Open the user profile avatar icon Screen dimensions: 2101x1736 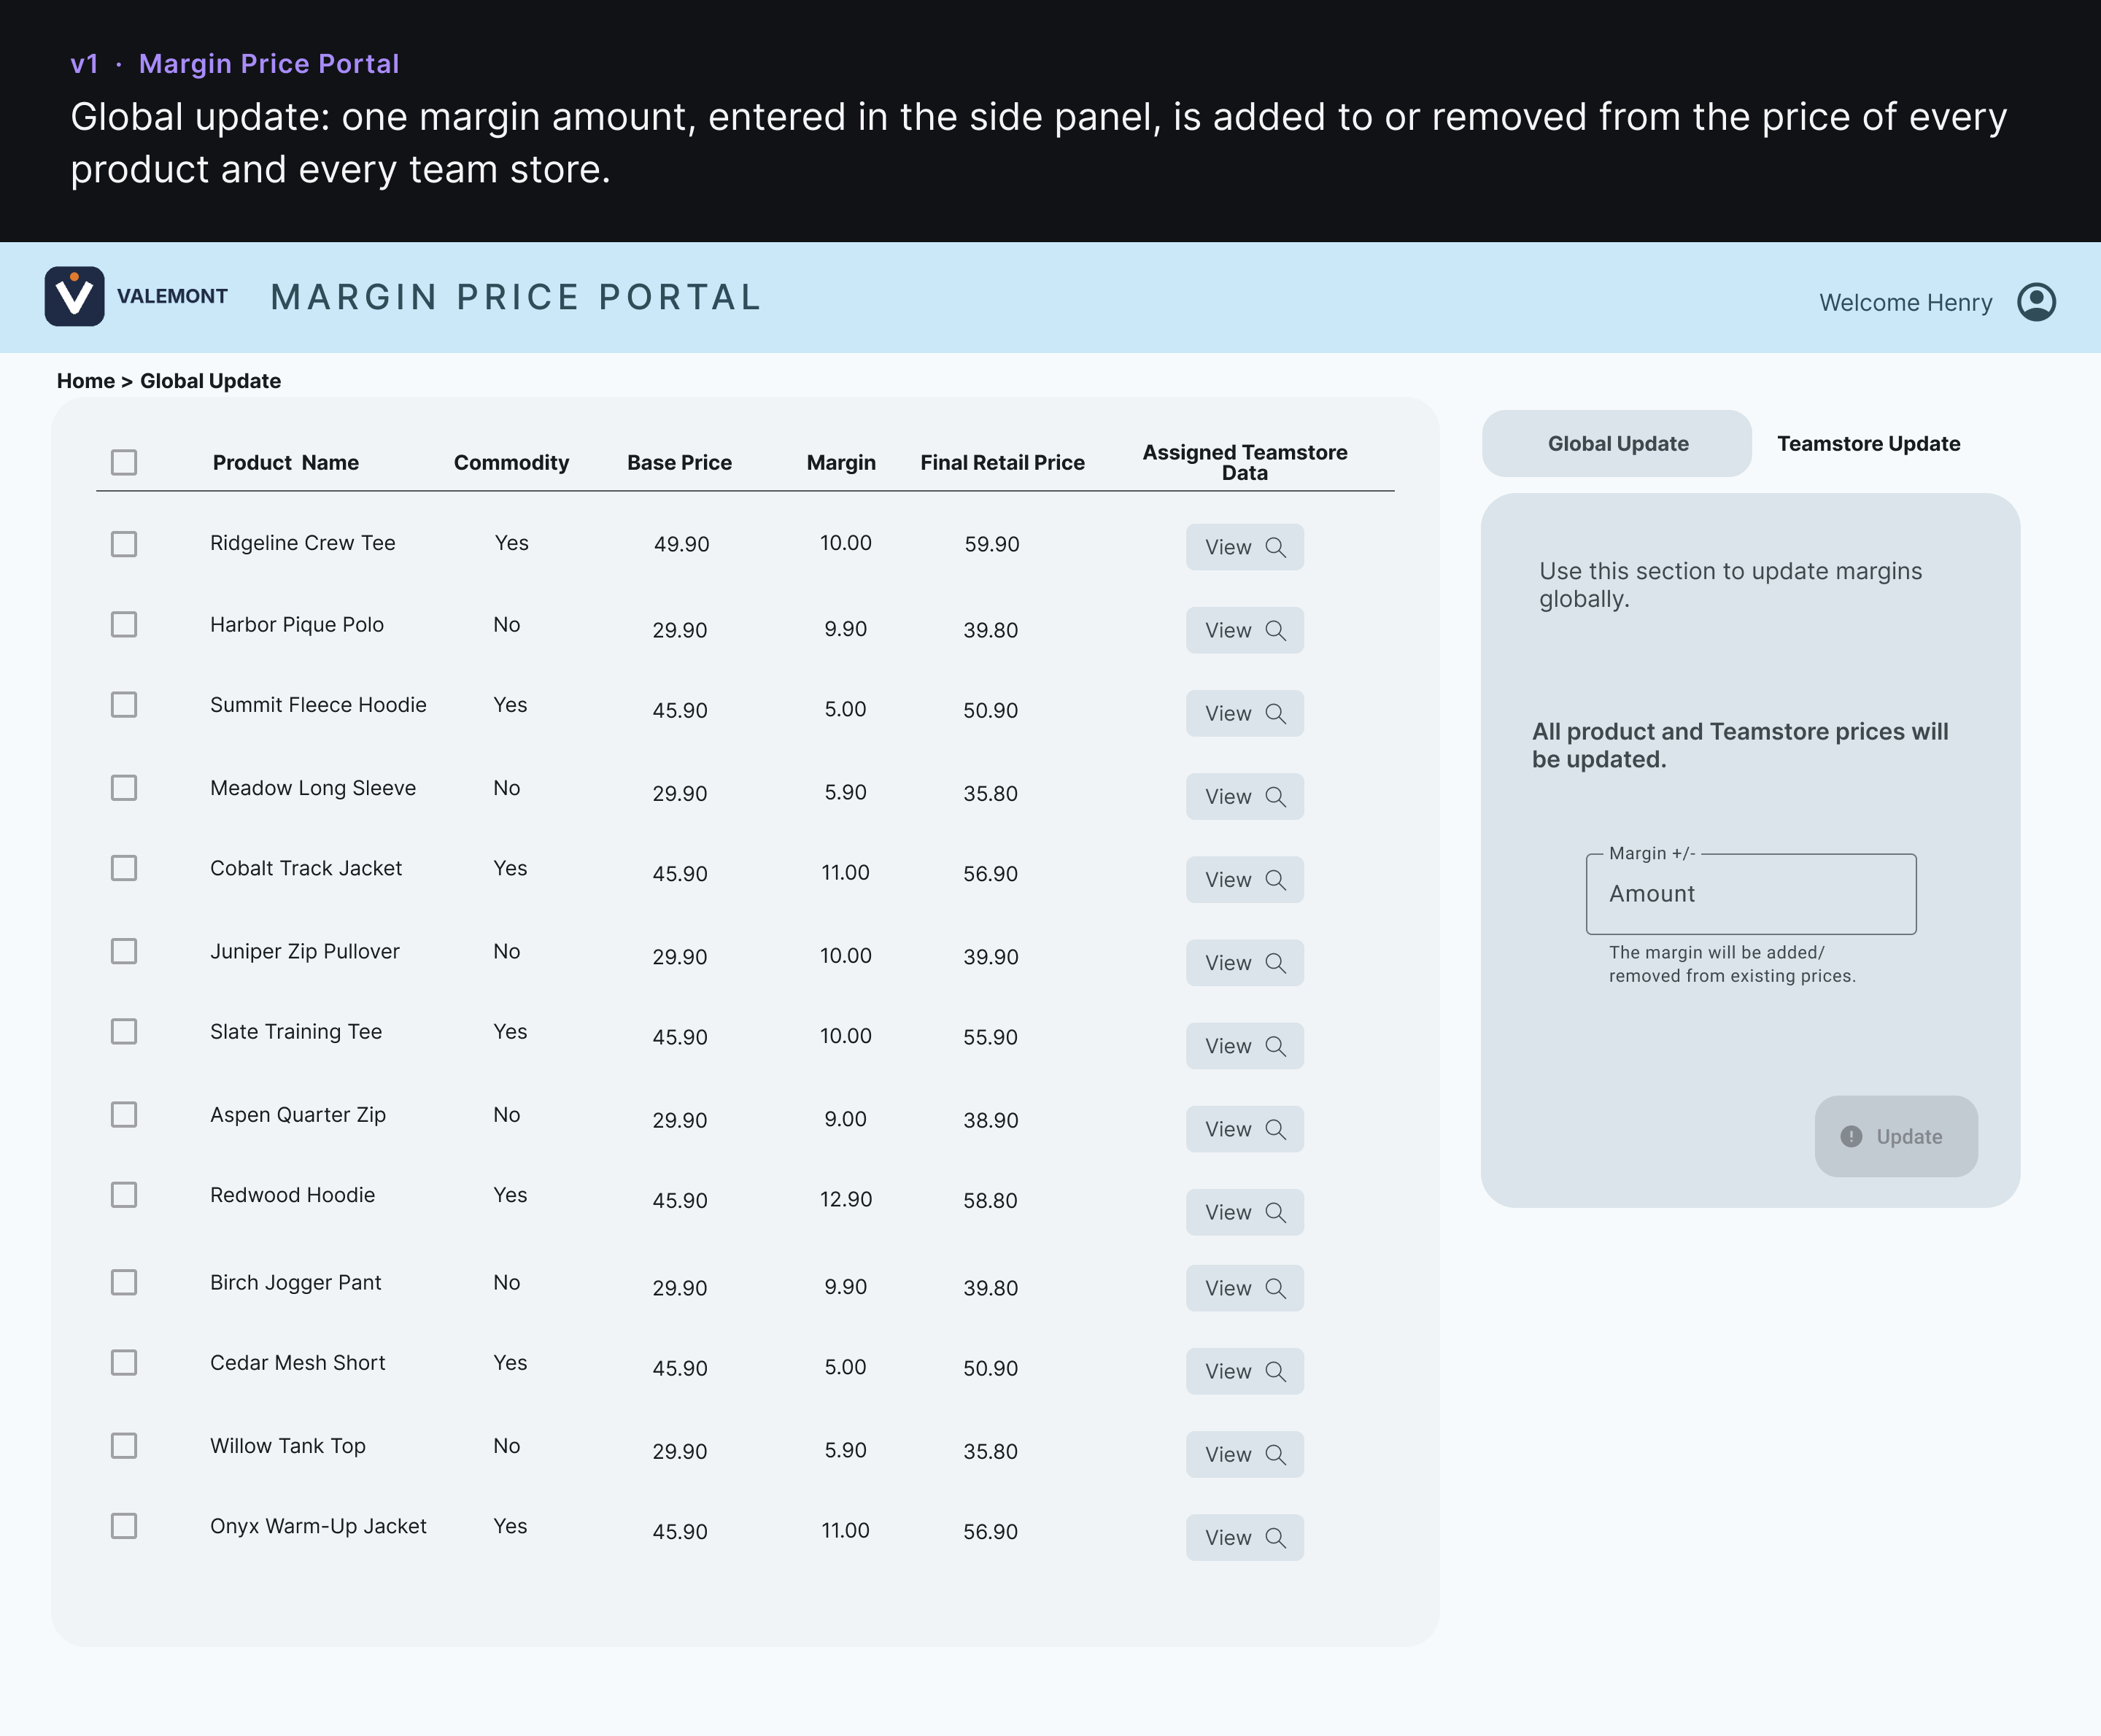click(x=2036, y=302)
